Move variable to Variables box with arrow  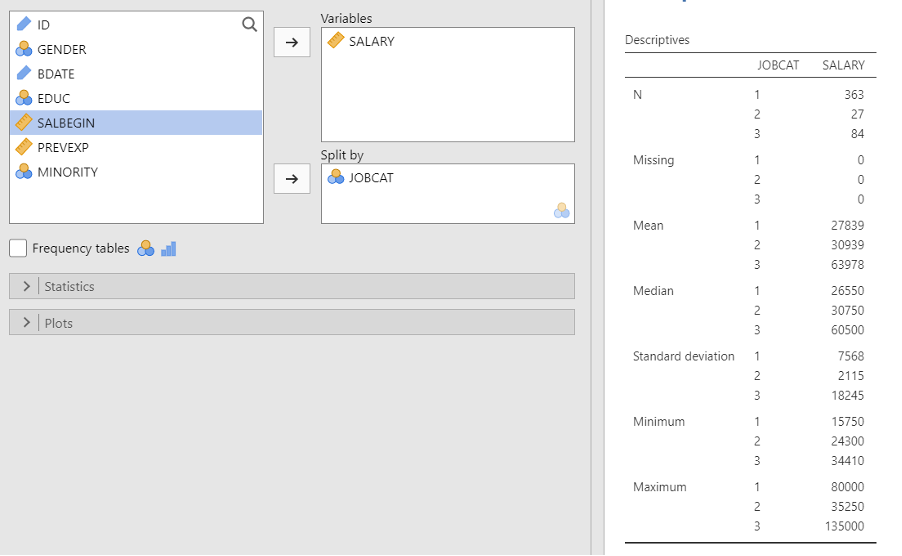pos(292,42)
